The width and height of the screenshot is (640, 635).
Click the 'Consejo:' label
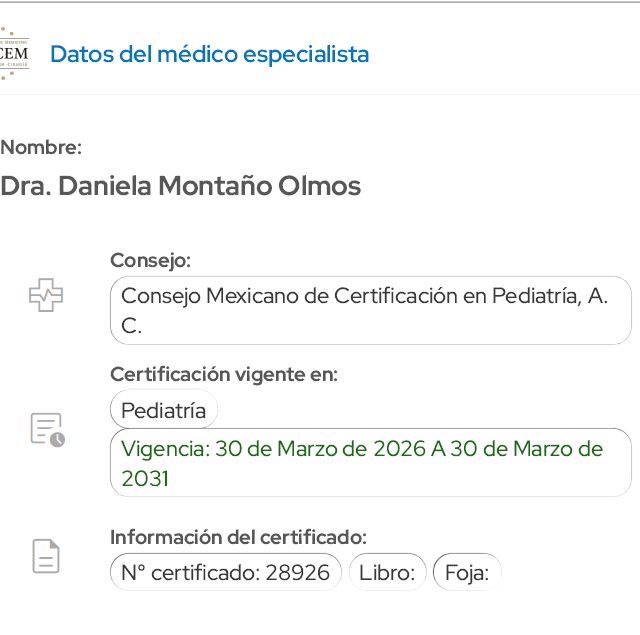pyautogui.click(x=151, y=260)
